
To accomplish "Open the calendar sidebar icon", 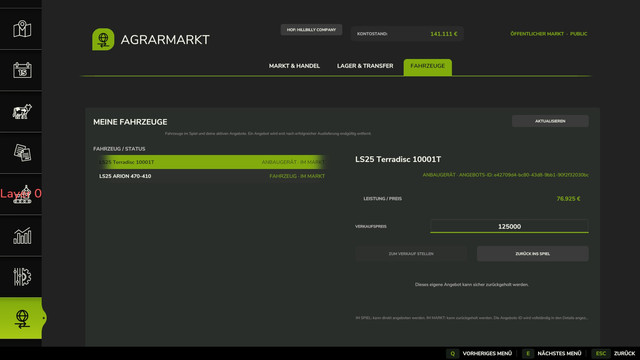I will pos(22,70).
